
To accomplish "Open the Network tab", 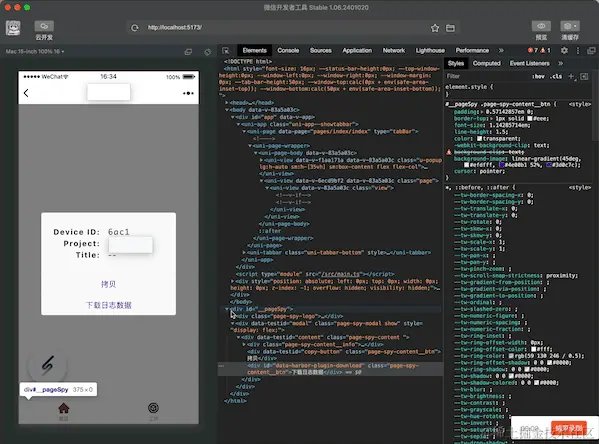I will 394,50.
